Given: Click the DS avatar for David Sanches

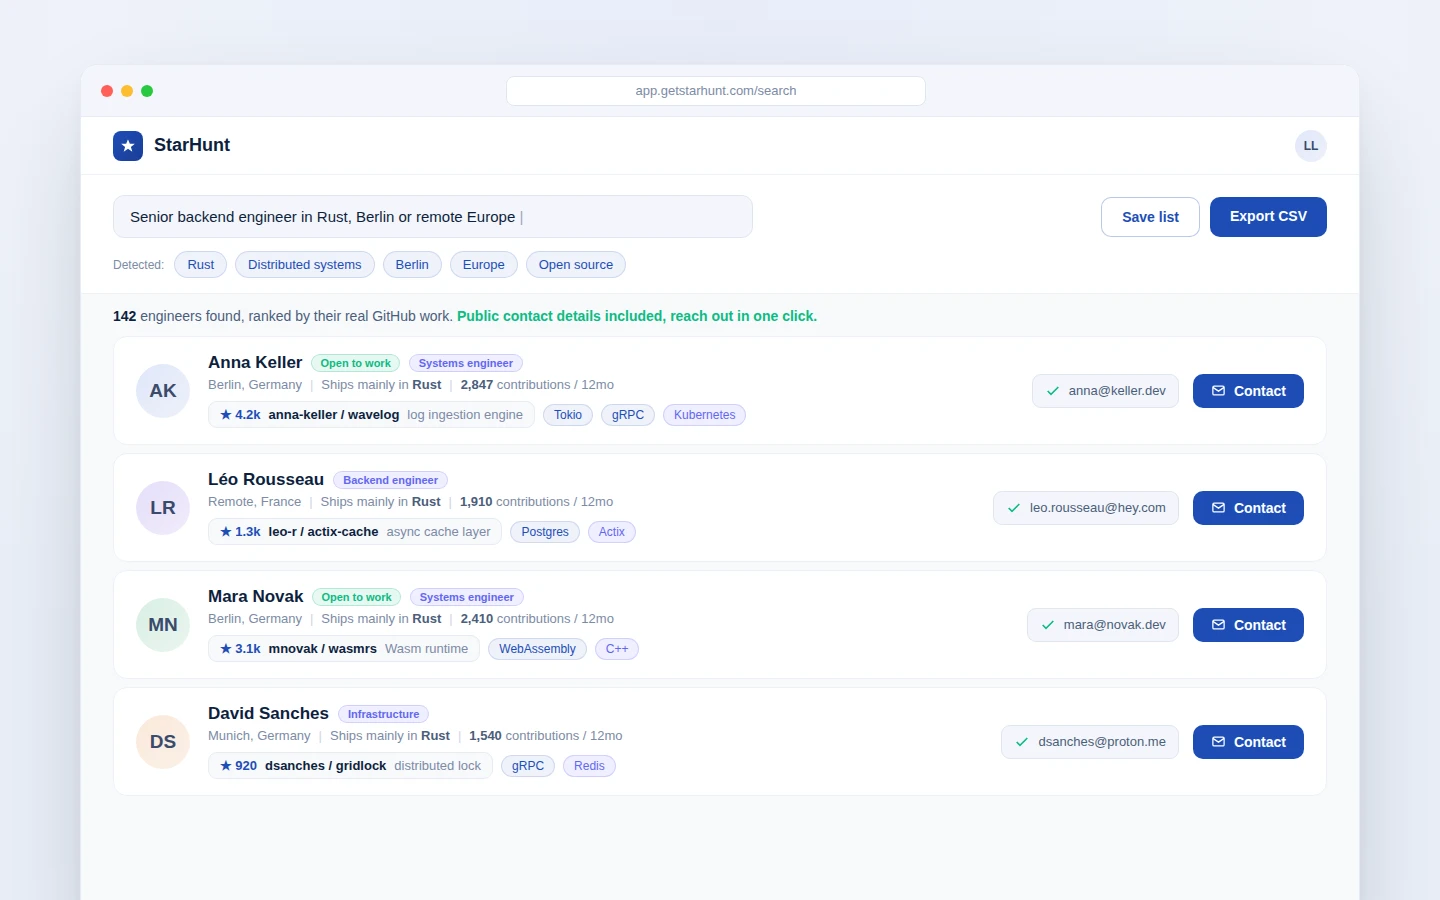Looking at the screenshot, I should point(163,742).
